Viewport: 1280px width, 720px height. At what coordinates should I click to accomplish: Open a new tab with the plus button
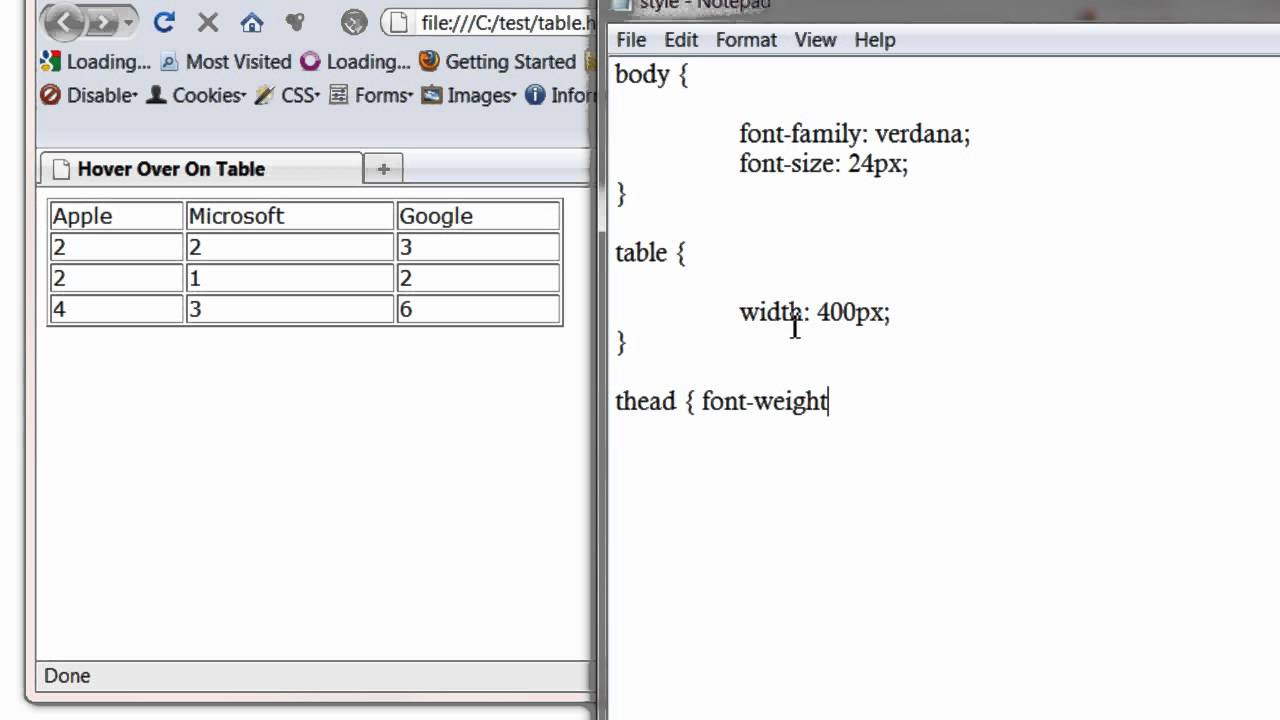383,169
